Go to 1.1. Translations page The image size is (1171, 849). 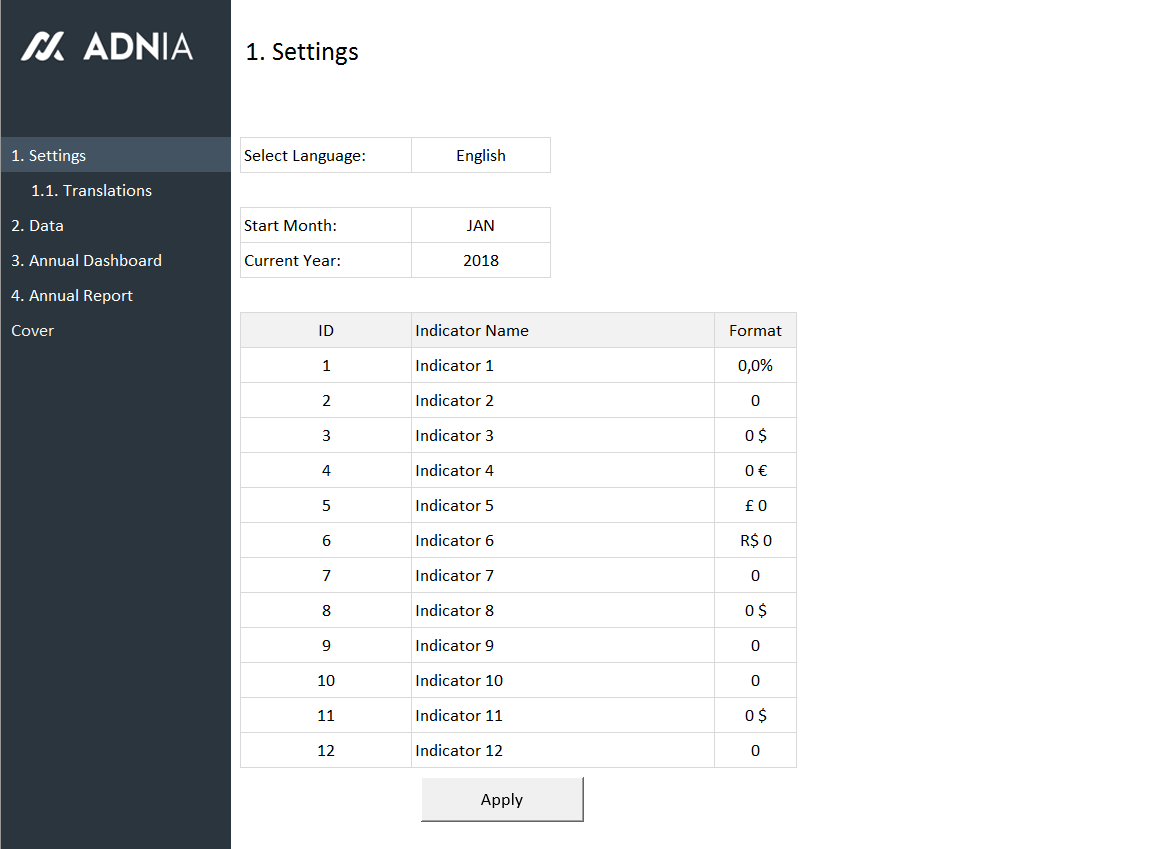tap(91, 190)
